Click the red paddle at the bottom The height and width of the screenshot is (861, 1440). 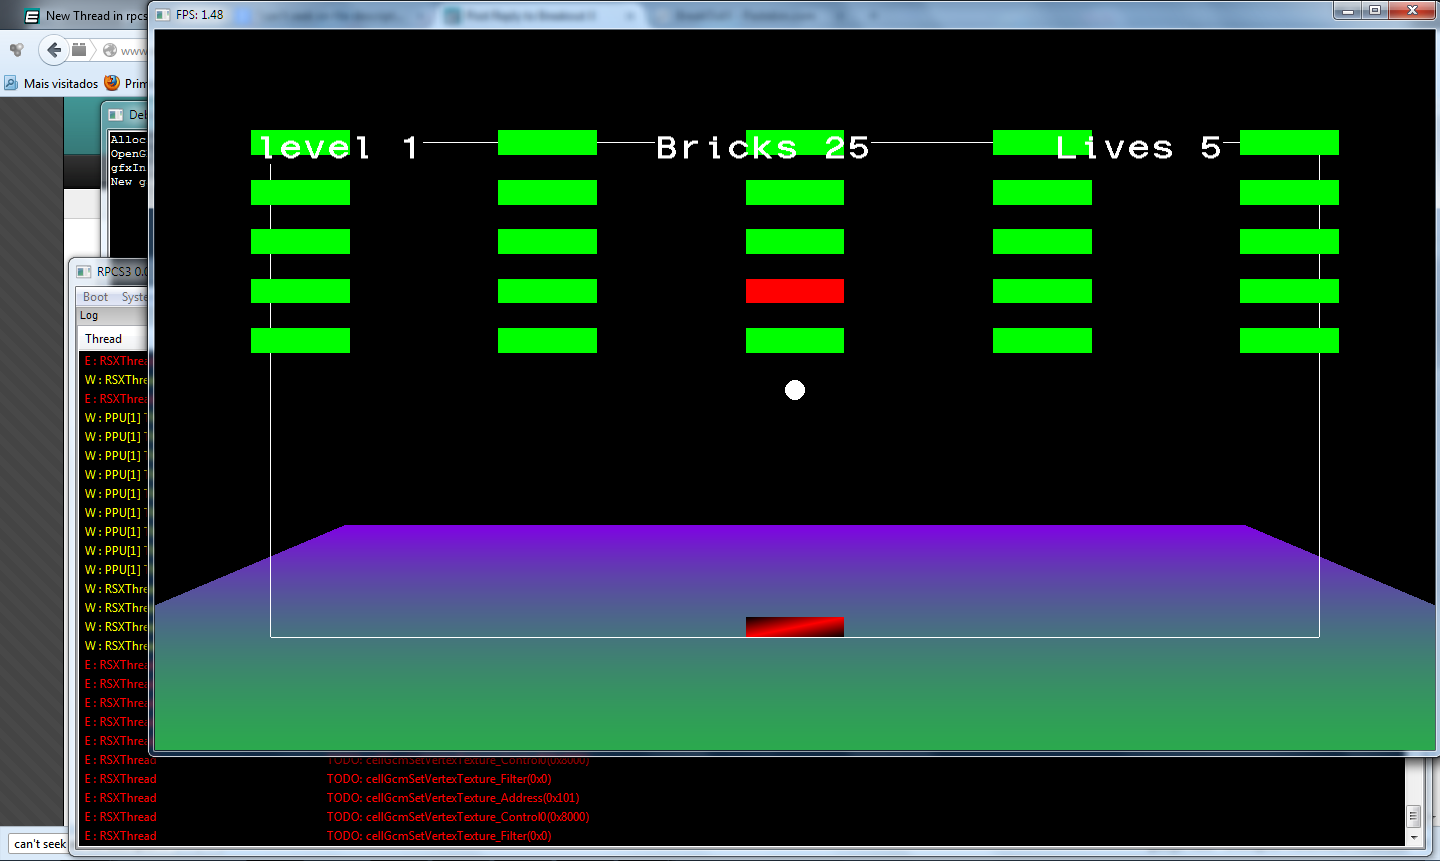[x=795, y=627]
